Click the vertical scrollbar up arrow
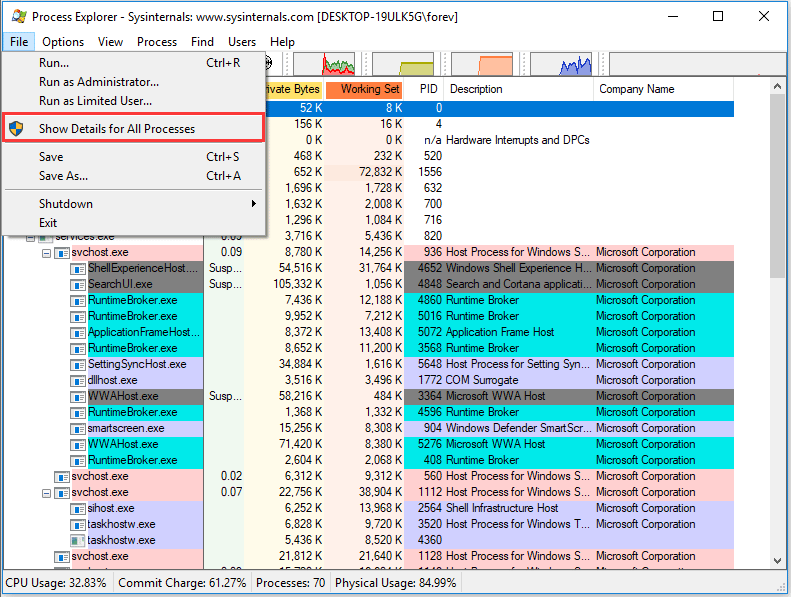Image resolution: width=791 pixels, height=597 pixels. tap(777, 87)
